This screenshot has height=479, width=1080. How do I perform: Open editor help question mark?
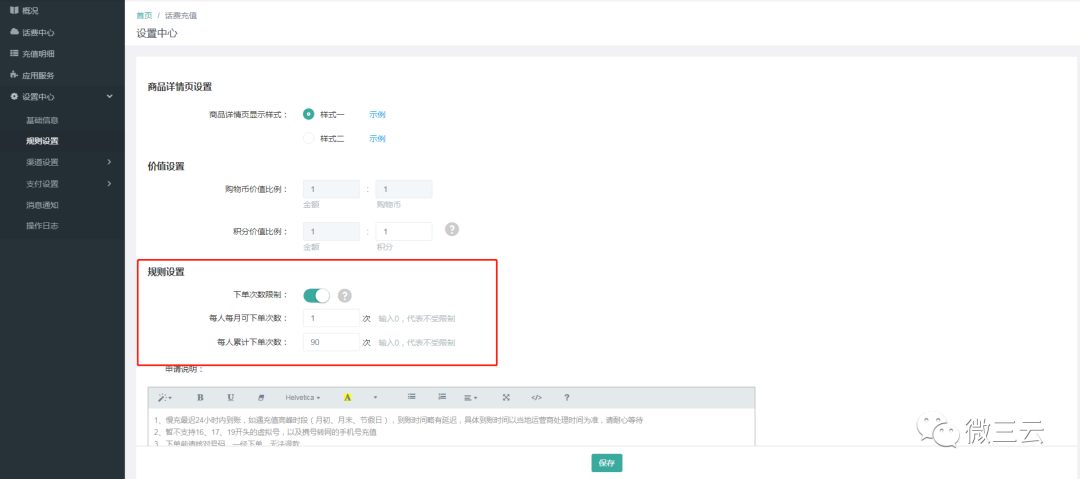pyautogui.click(x=567, y=398)
